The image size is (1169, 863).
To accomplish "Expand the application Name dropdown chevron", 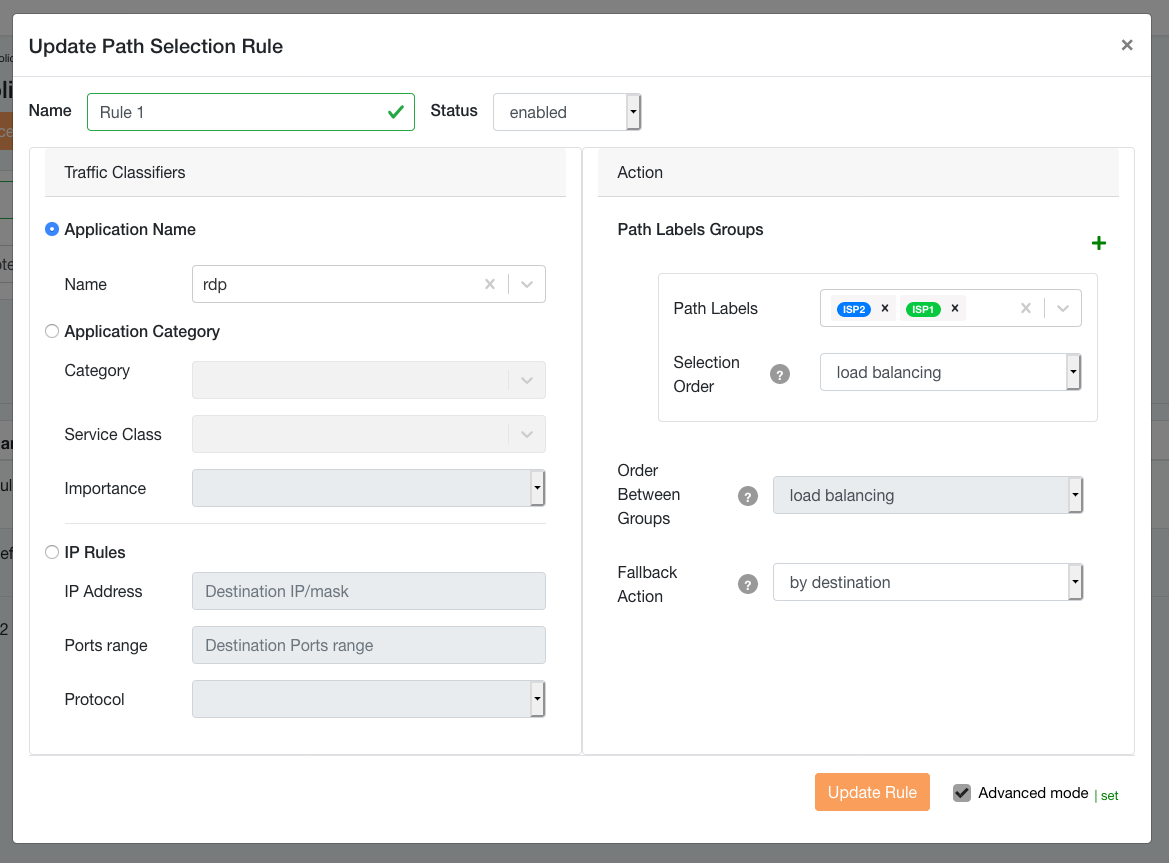I will (x=527, y=284).
